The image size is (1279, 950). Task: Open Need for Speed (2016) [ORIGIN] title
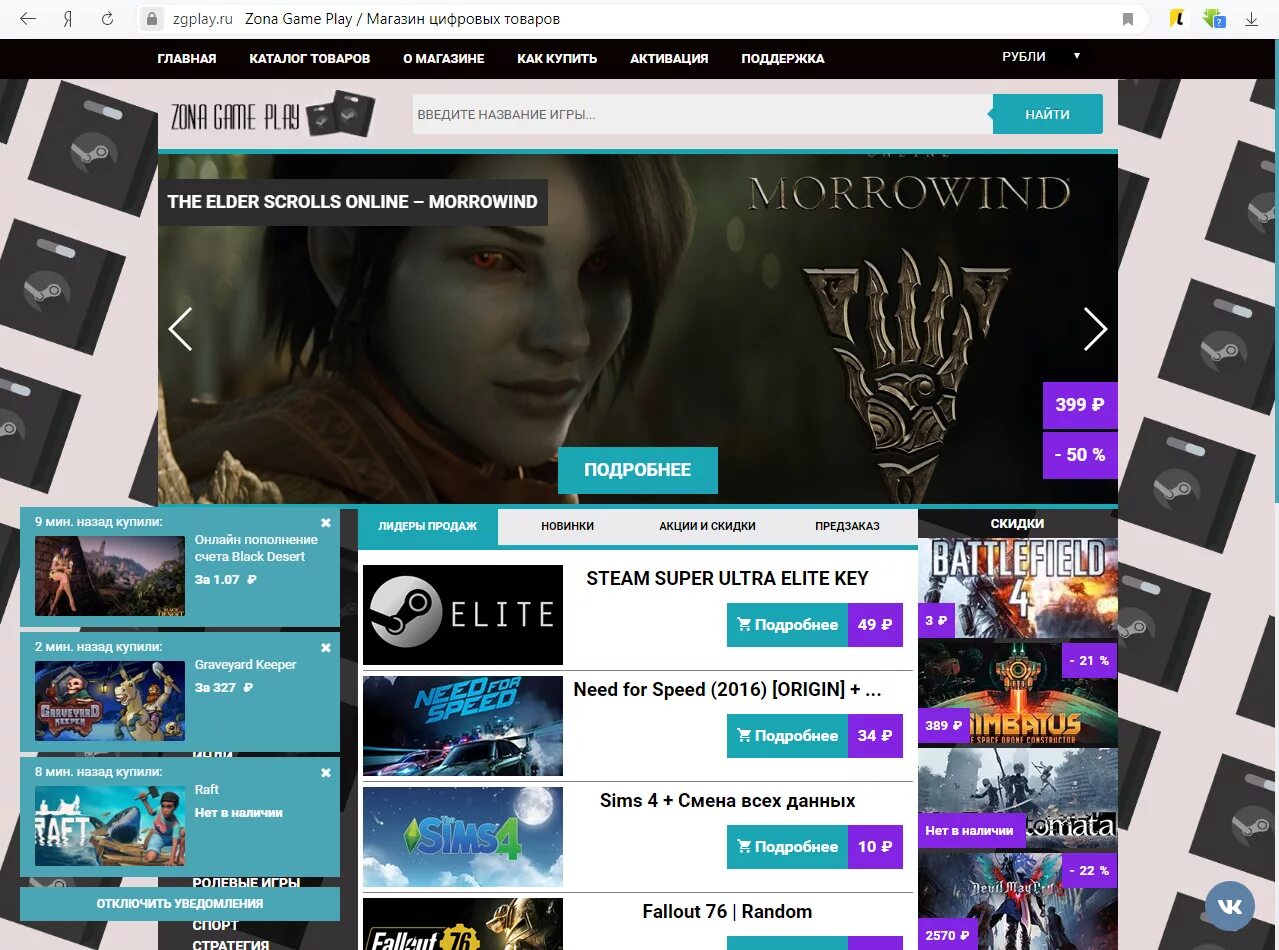click(727, 689)
